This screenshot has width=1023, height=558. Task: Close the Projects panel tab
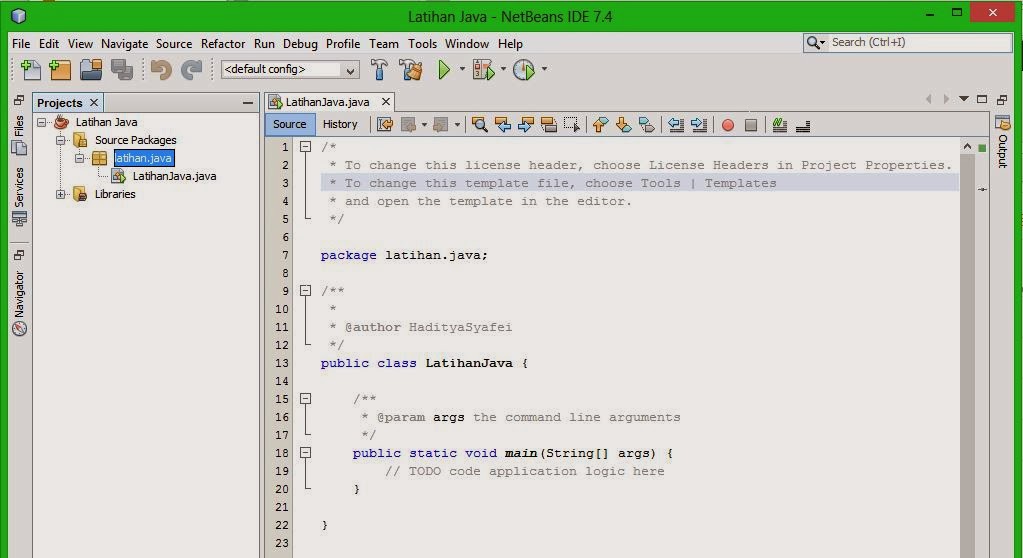[x=94, y=102]
